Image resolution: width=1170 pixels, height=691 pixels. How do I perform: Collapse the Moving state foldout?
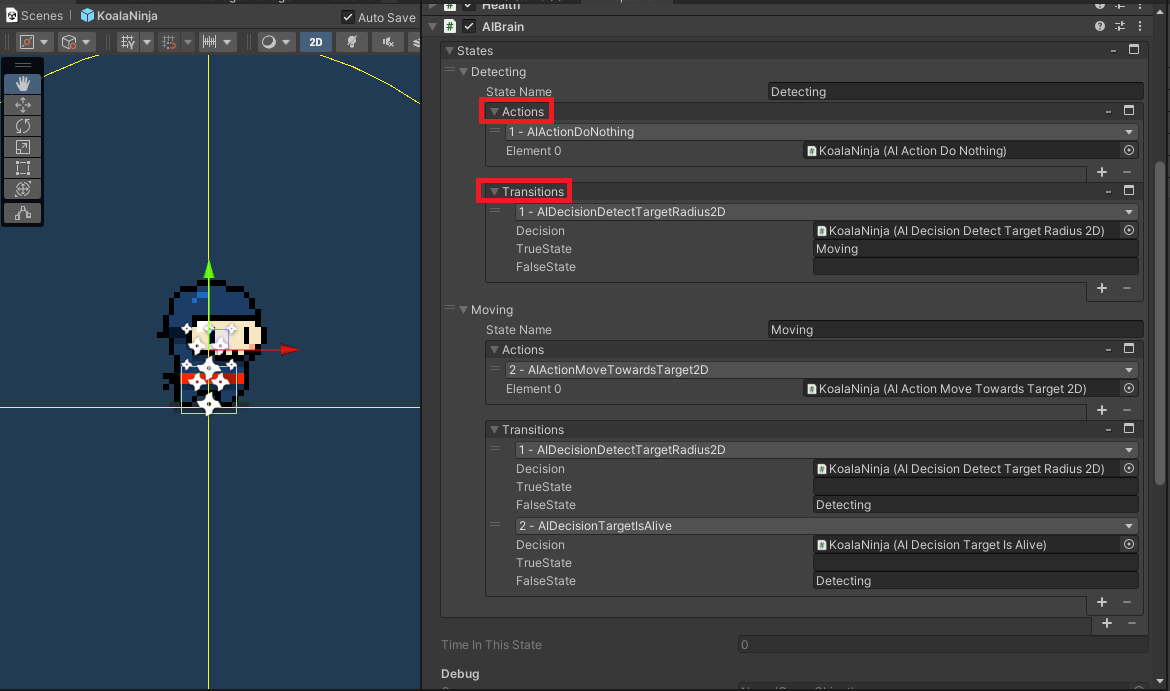pyautogui.click(x=463, y=310)
